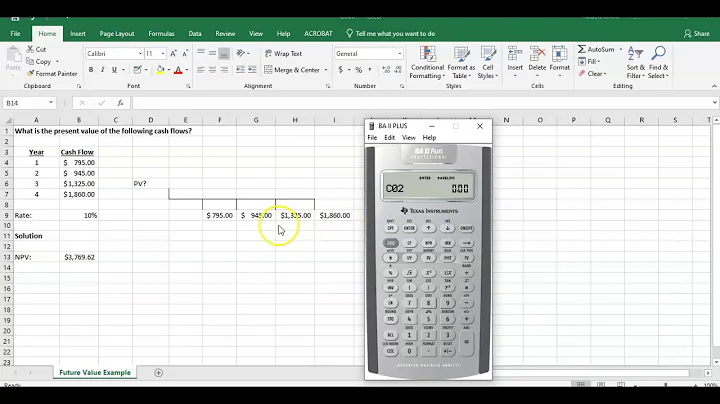The width and height of the screenshot is (720, 404).
Task: Apply comma style
Action: pyautogui.click(x=370, y=70)
